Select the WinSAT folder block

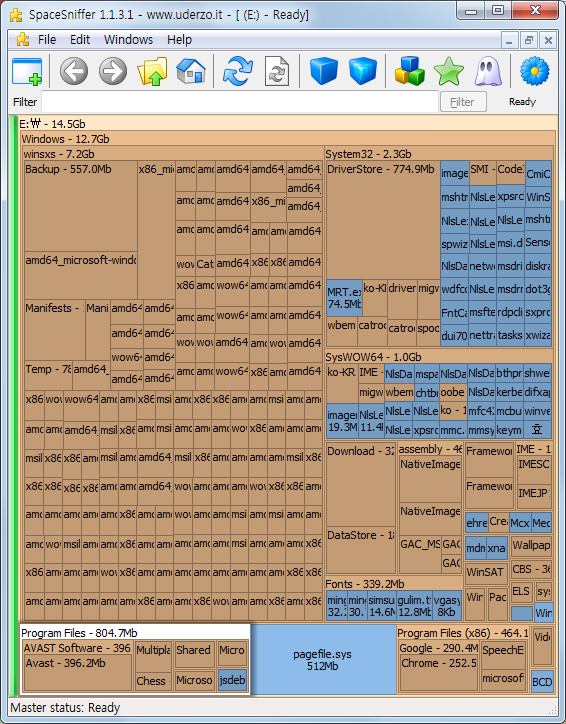click(x=486, y=573)
